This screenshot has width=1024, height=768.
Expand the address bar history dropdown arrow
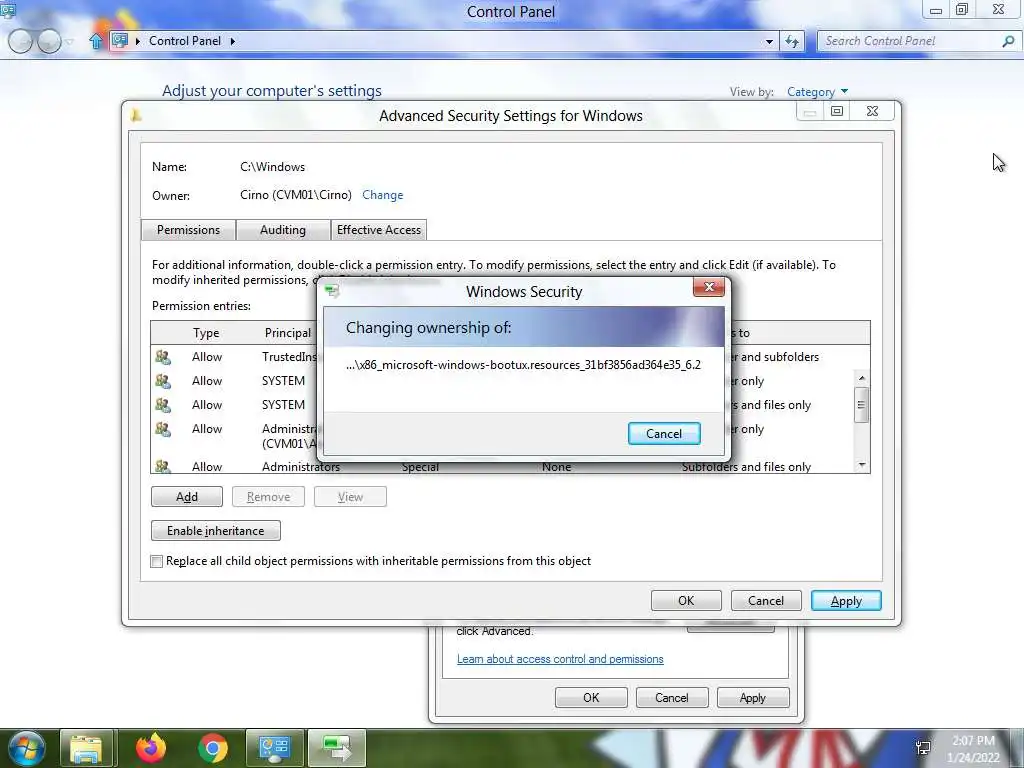point(769,42)
